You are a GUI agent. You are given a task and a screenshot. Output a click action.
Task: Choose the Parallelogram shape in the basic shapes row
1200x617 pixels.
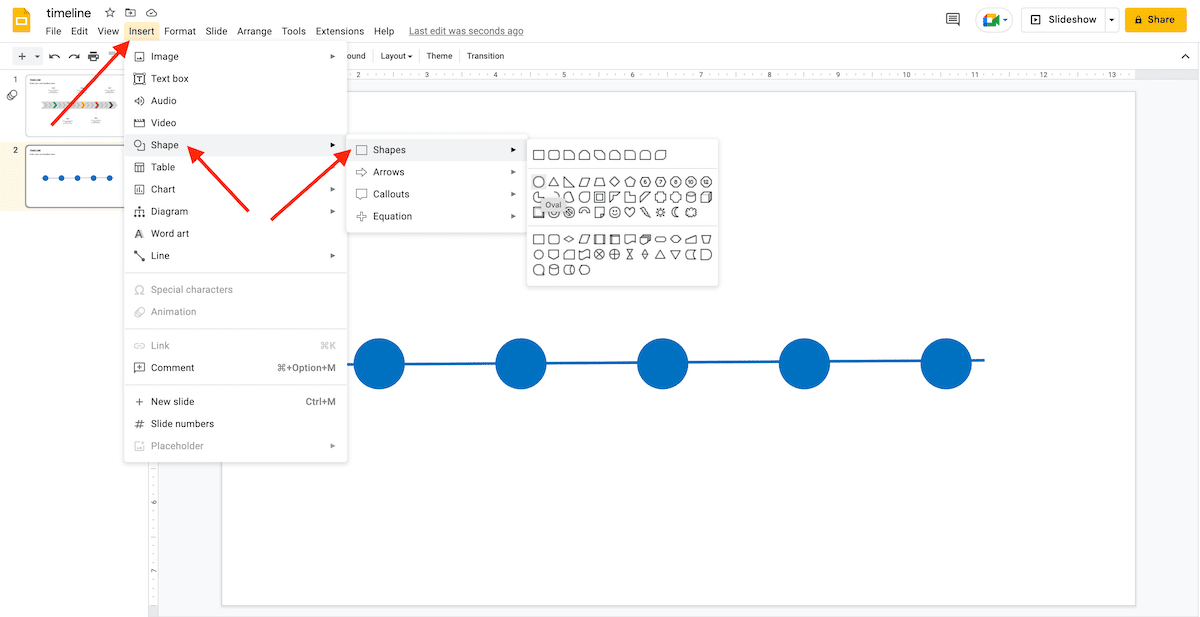click(584, 182)
